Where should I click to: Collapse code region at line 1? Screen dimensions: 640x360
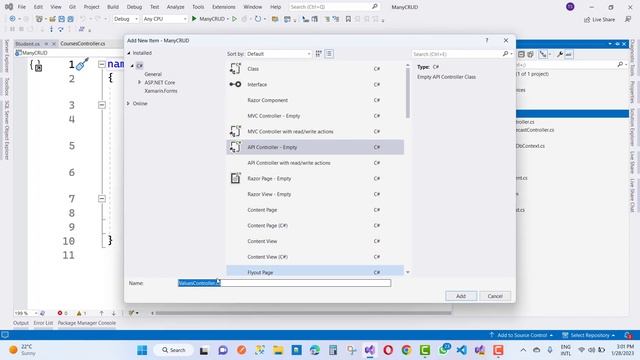pyautogui.click(x=102, y=64)
